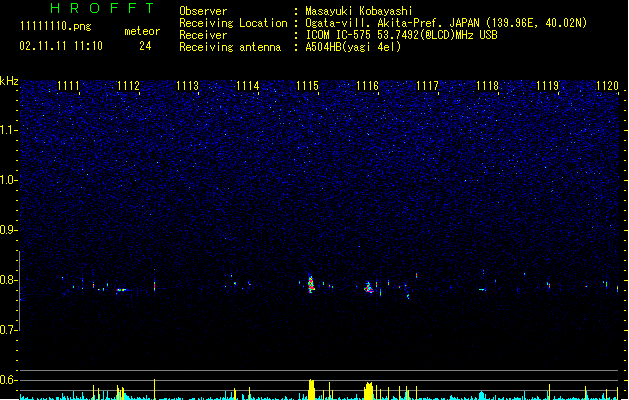Click the 1.0 kHz axis label
The height and width of the screenshot is (400, 629).
8,180
